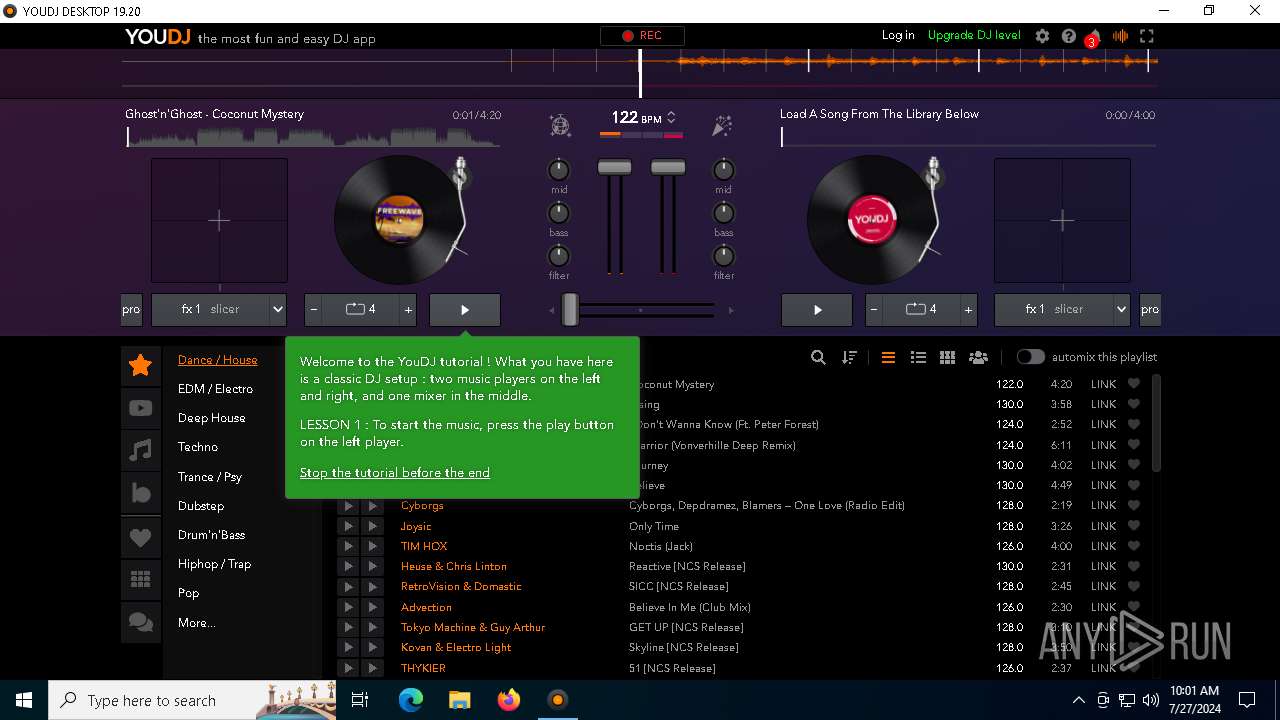This screenshot has height=720, width=1280.
Task: Open the chat bubbles sidebar icon
Action: pyautogui.click(x=141, y=622)
